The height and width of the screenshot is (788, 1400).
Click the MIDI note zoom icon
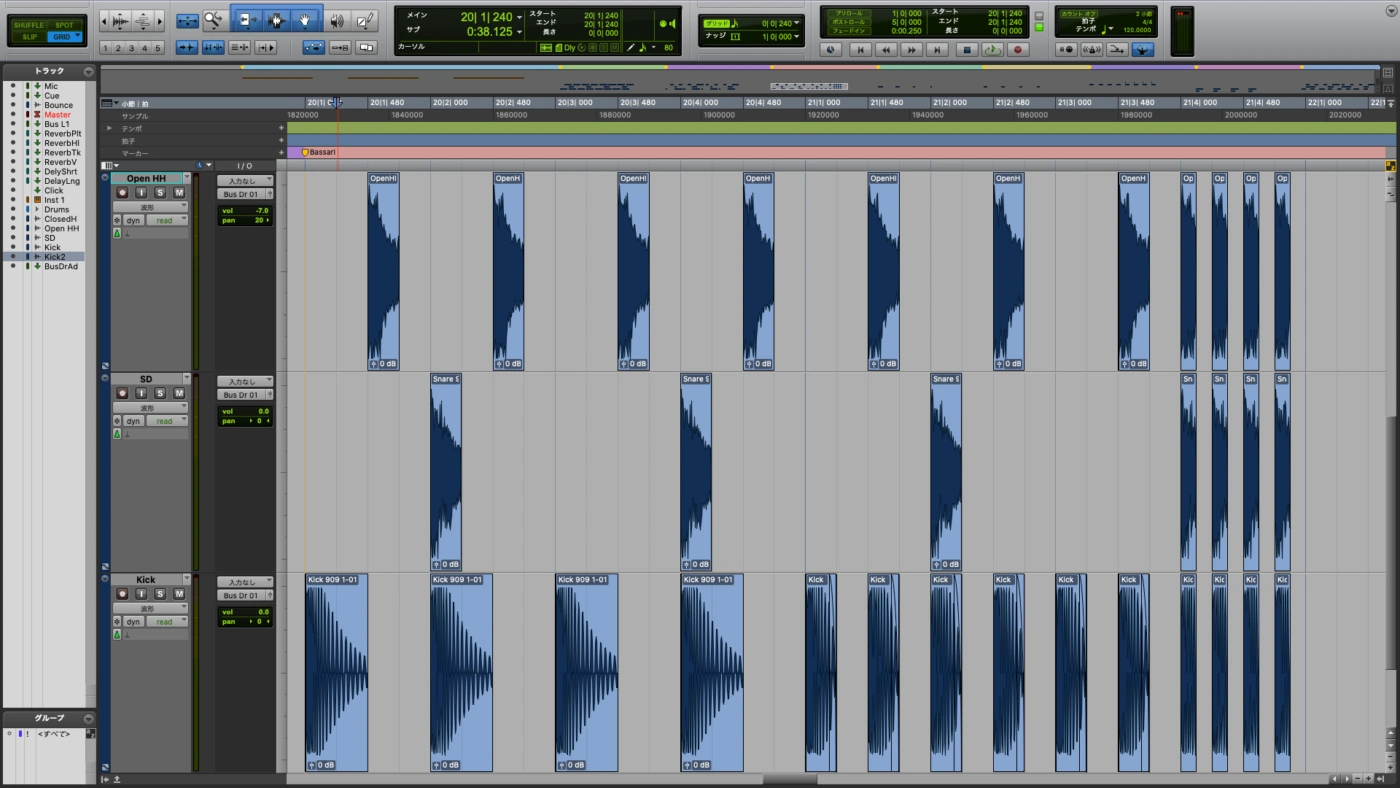[142, 20]
